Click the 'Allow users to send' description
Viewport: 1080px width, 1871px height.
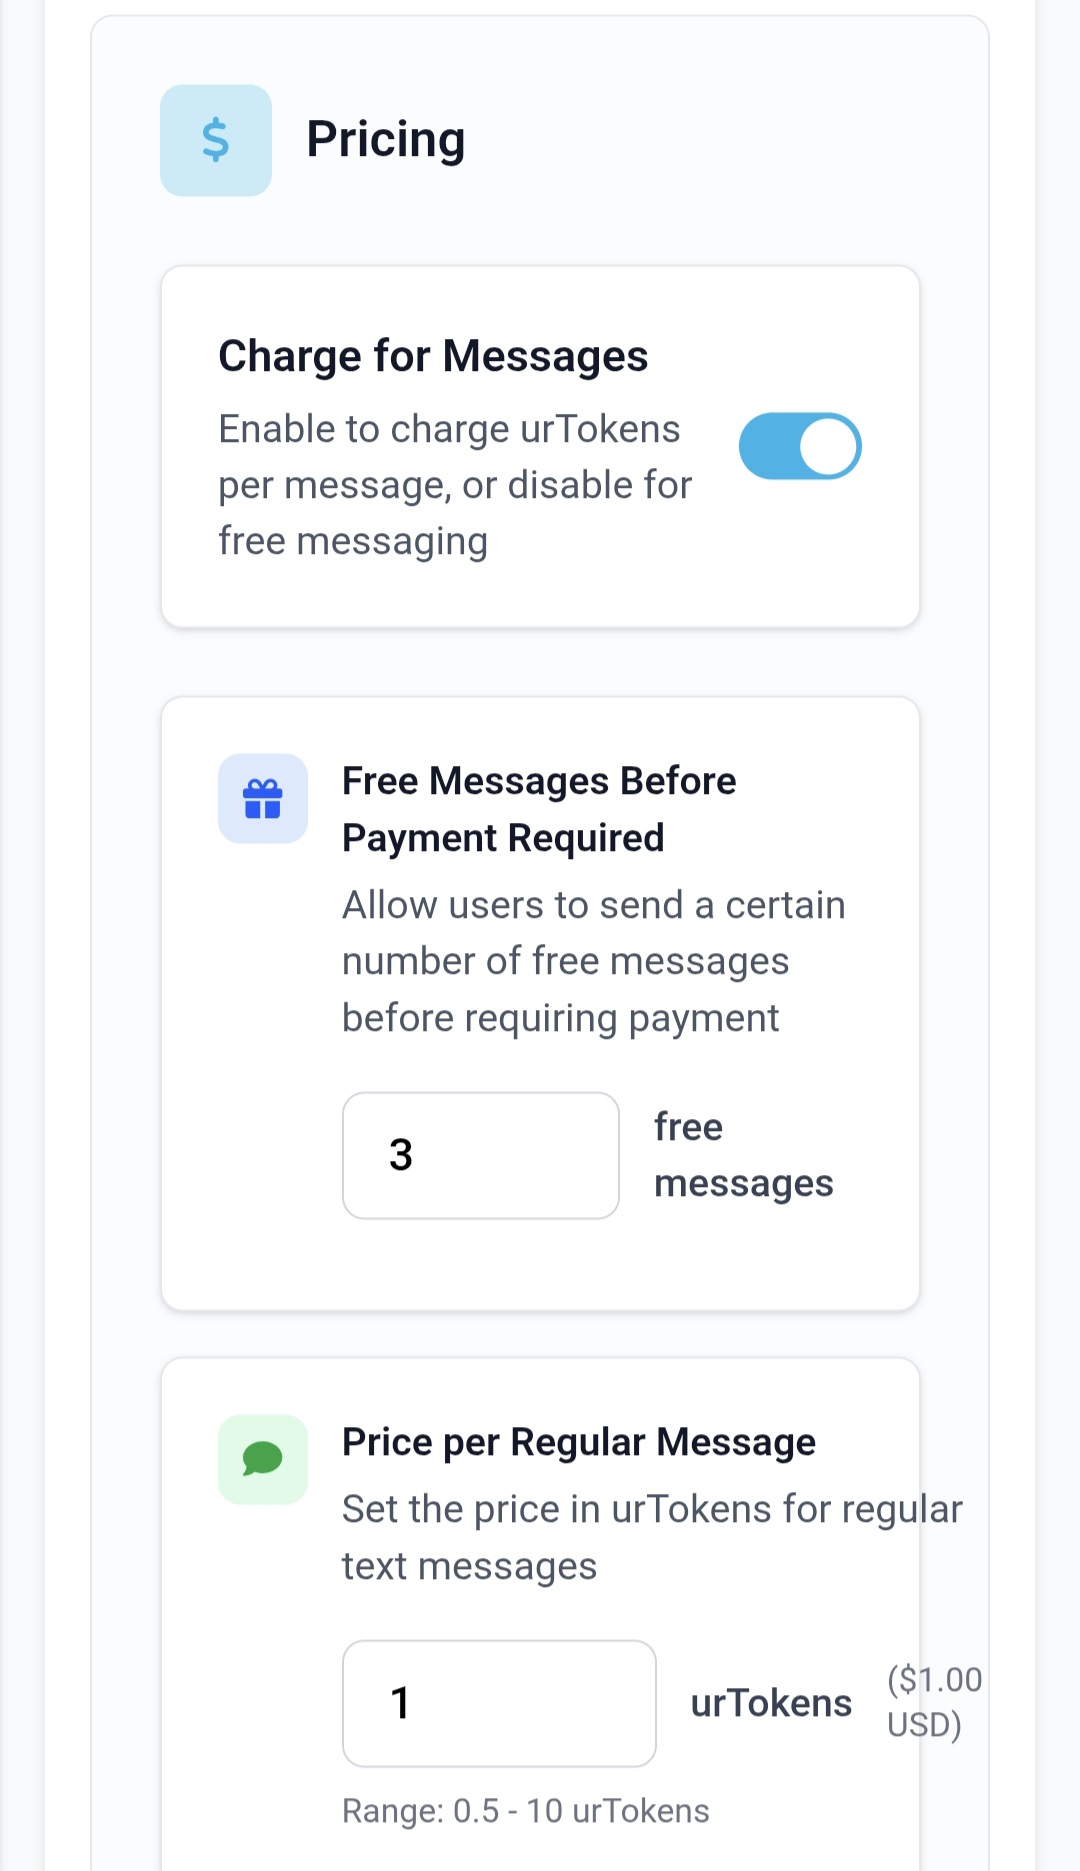coord(593,961)
